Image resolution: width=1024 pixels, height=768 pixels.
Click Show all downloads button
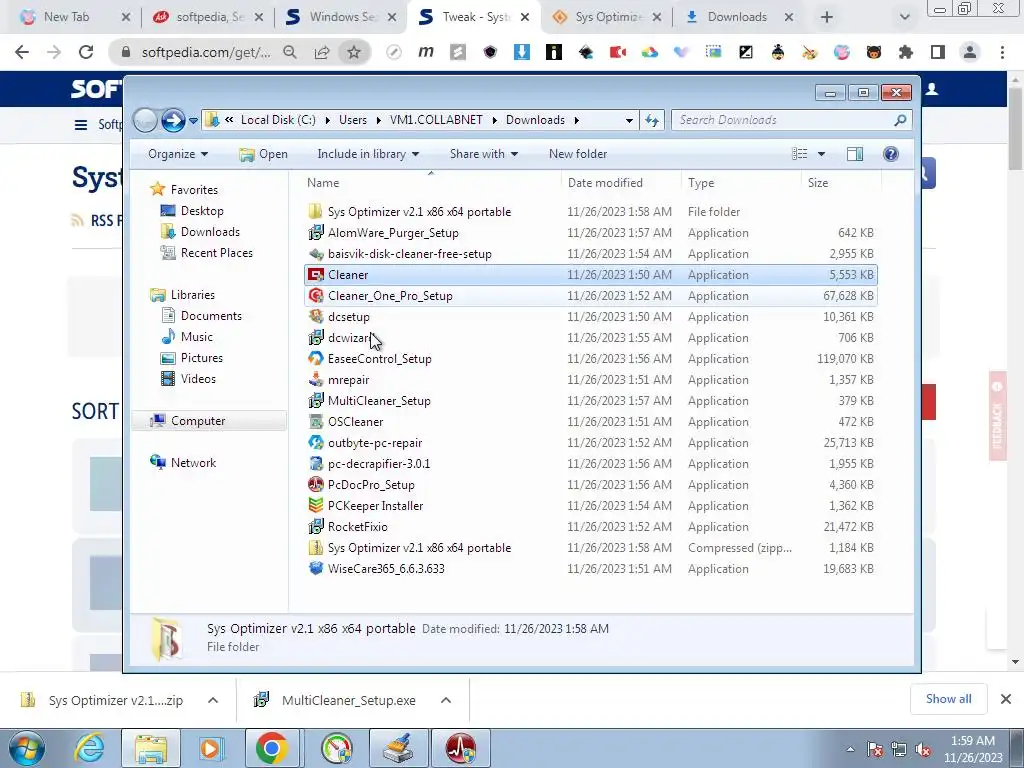pos(948,699)
